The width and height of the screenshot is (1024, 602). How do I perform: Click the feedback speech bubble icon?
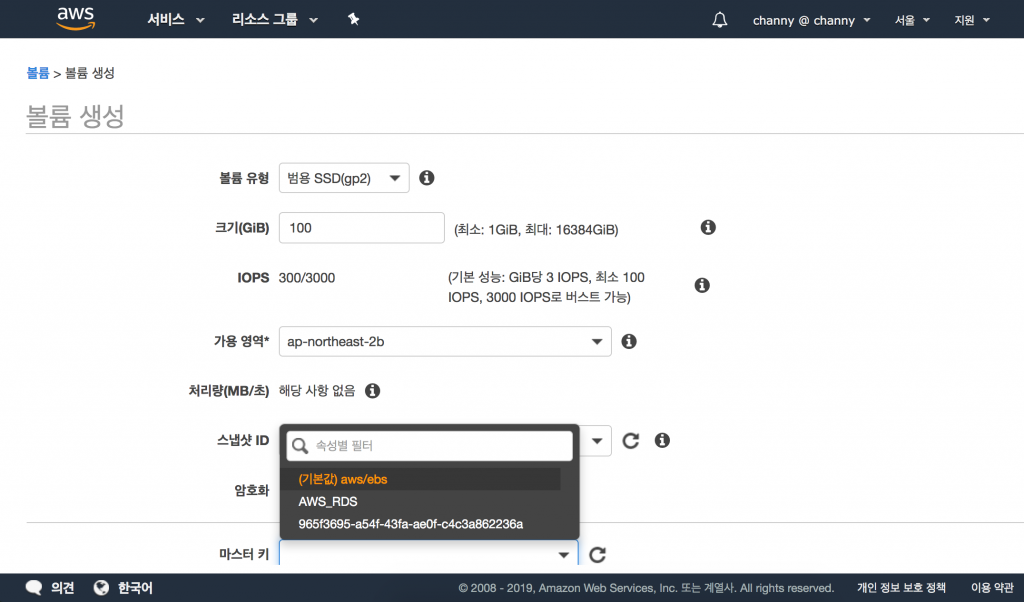[x=34, y=588]
